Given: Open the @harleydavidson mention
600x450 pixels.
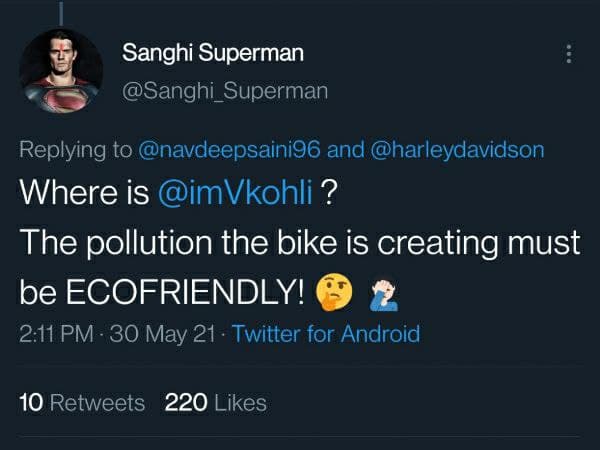Looking at the screenshot, I should point(457,150).
